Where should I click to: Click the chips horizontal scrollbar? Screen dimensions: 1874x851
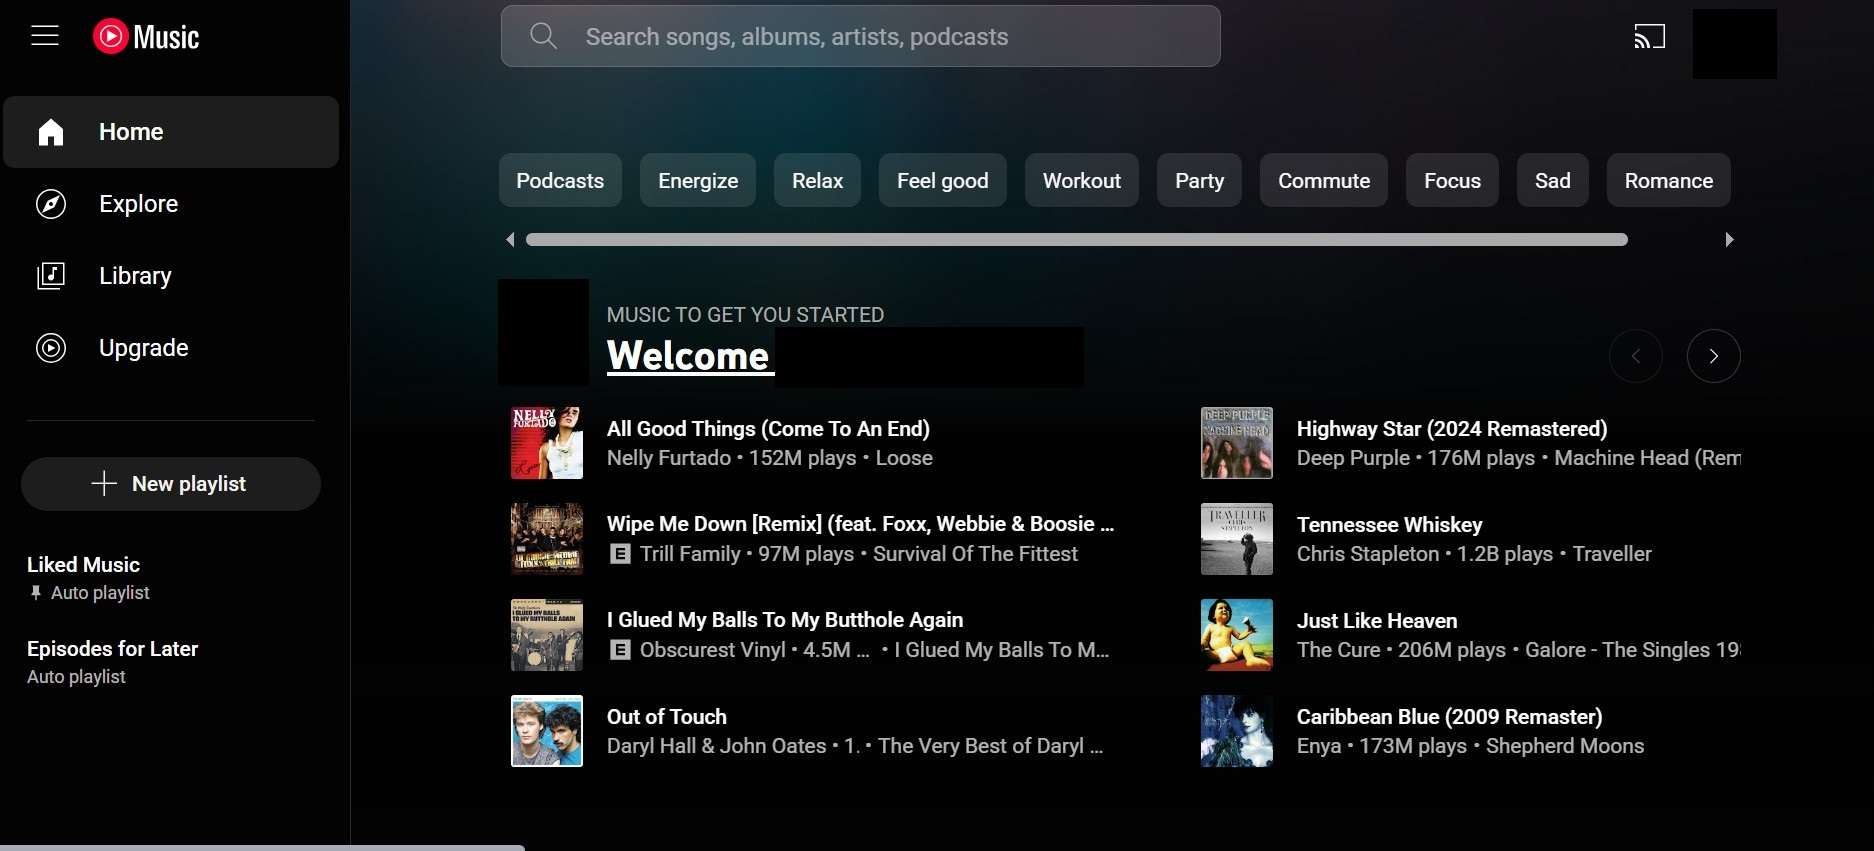click(x=1077, y=239)
